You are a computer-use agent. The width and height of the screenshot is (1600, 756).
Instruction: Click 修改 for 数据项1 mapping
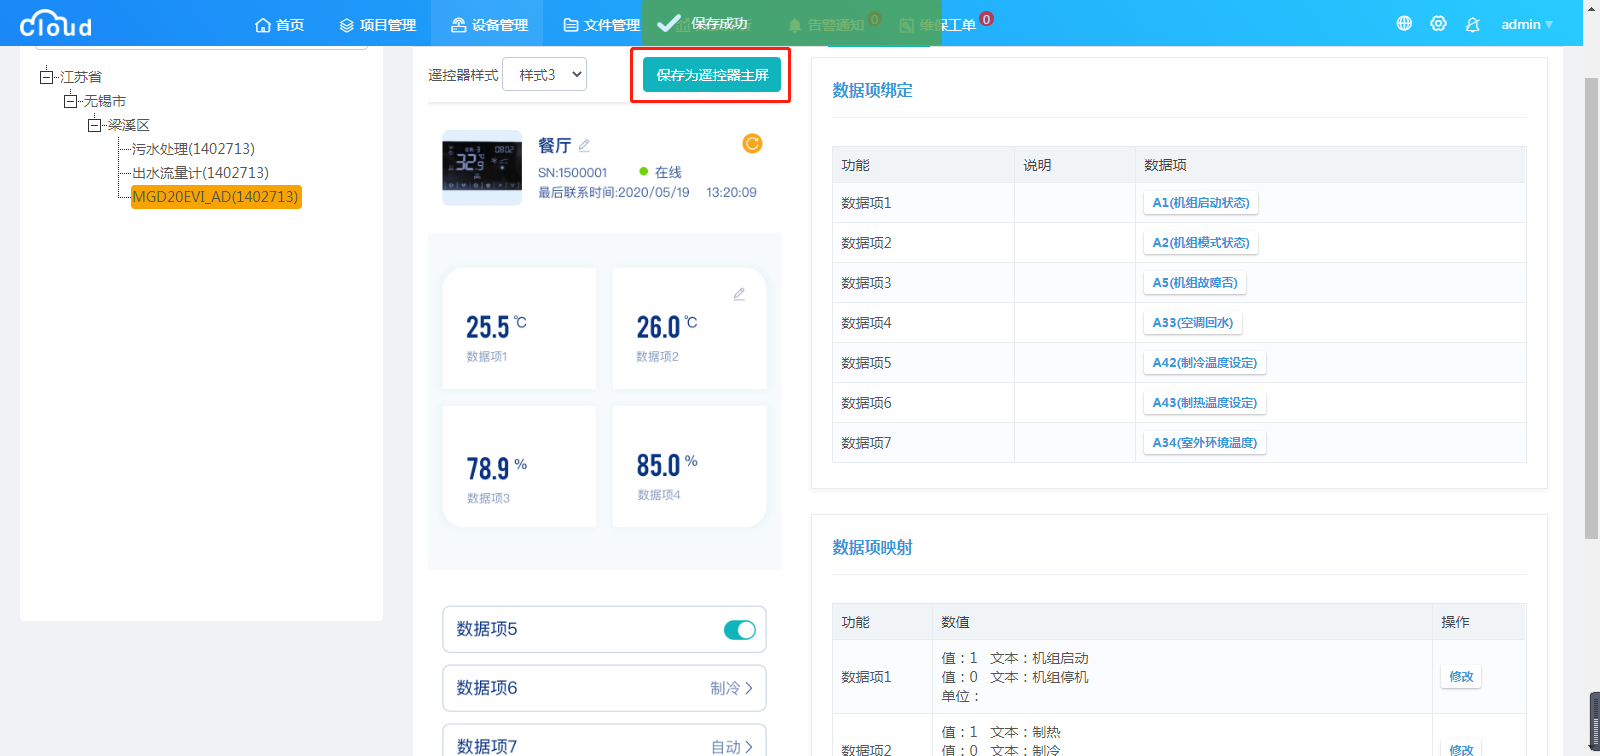(1461, 677)
